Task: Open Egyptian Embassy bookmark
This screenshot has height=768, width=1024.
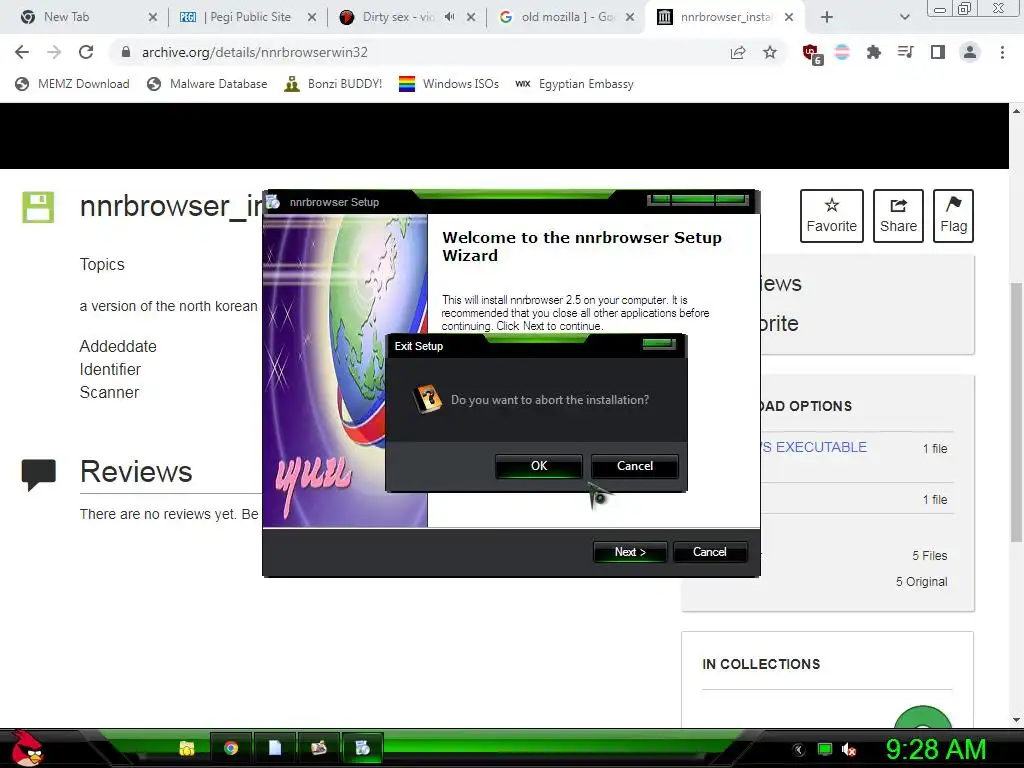Action: tap(574, 84)
